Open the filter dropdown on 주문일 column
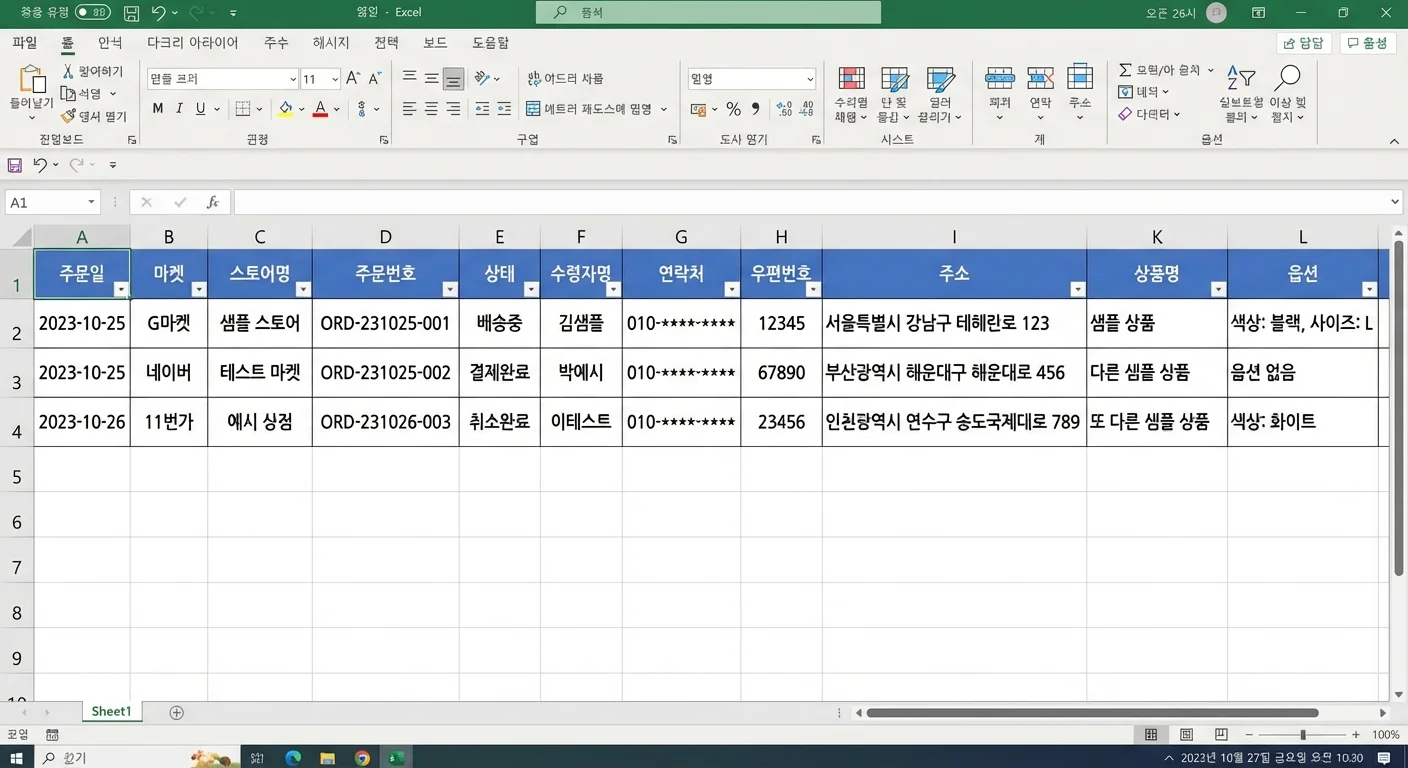The height and width of the screenshot is (768, 1408). (121, 289)
